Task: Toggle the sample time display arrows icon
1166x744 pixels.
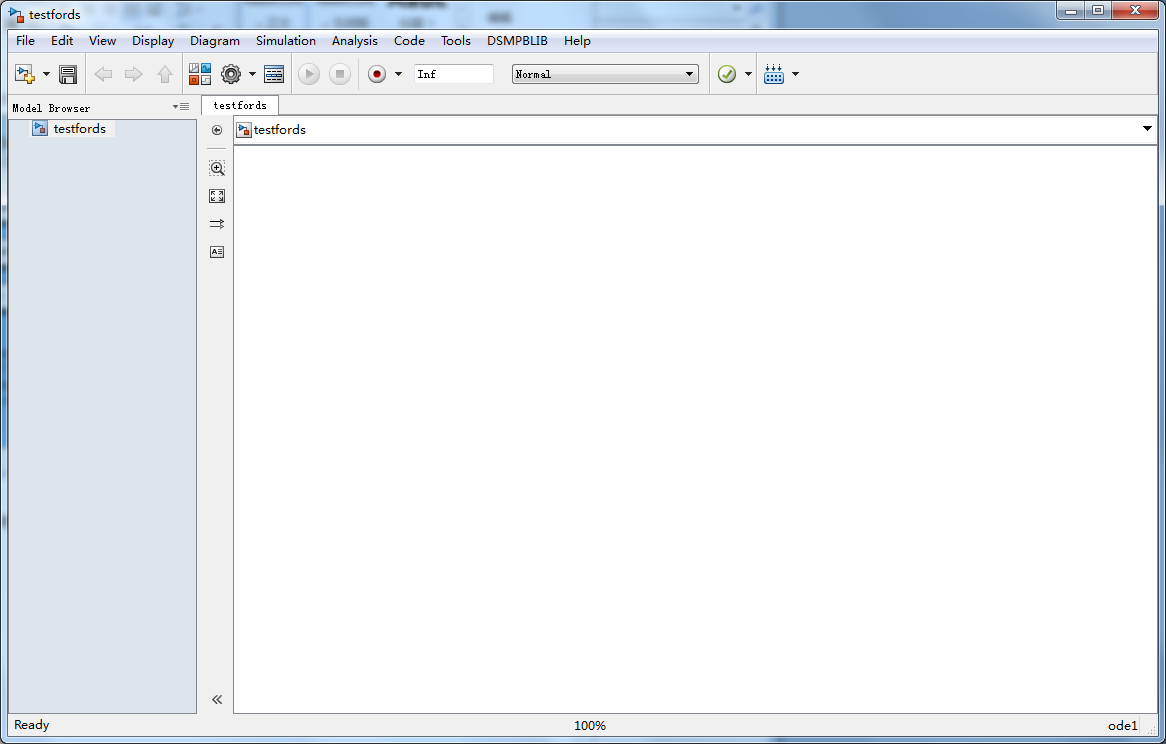Action: click(x=216, y=224)
